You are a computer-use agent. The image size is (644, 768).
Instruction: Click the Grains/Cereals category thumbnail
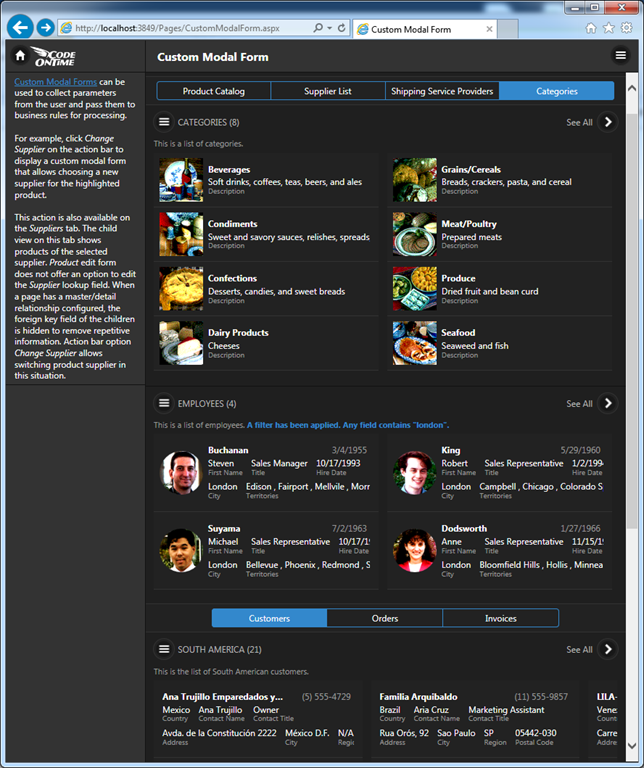tap(414, 180)
